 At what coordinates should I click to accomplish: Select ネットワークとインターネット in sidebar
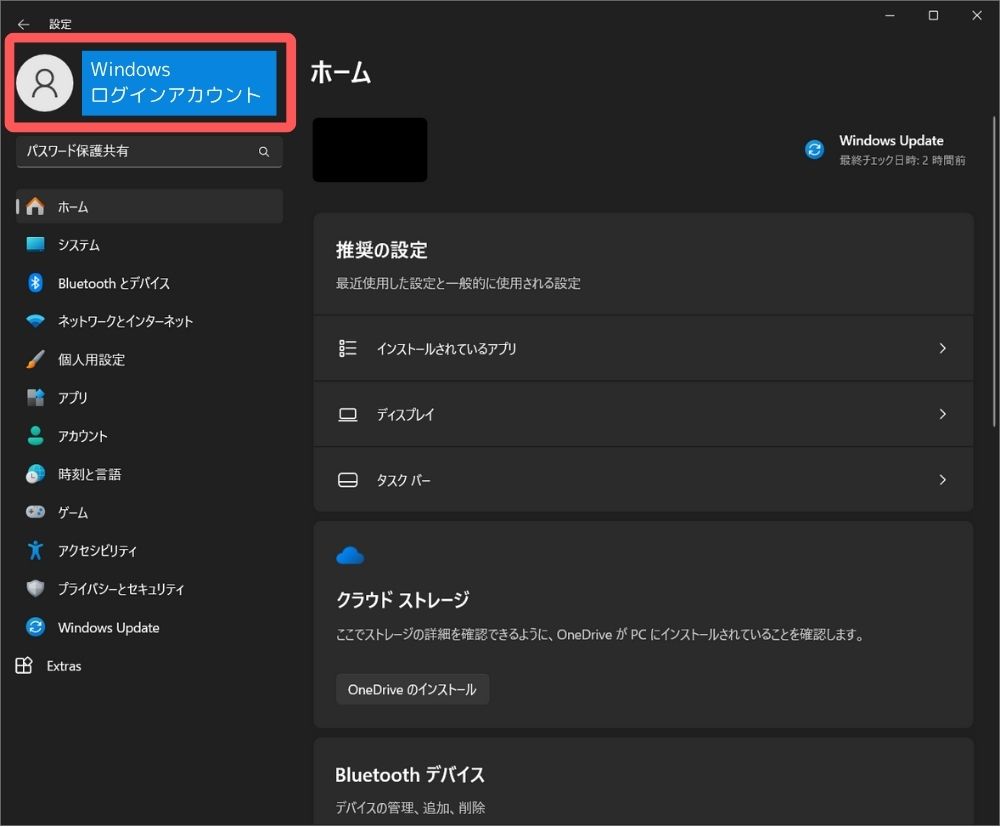149,321
